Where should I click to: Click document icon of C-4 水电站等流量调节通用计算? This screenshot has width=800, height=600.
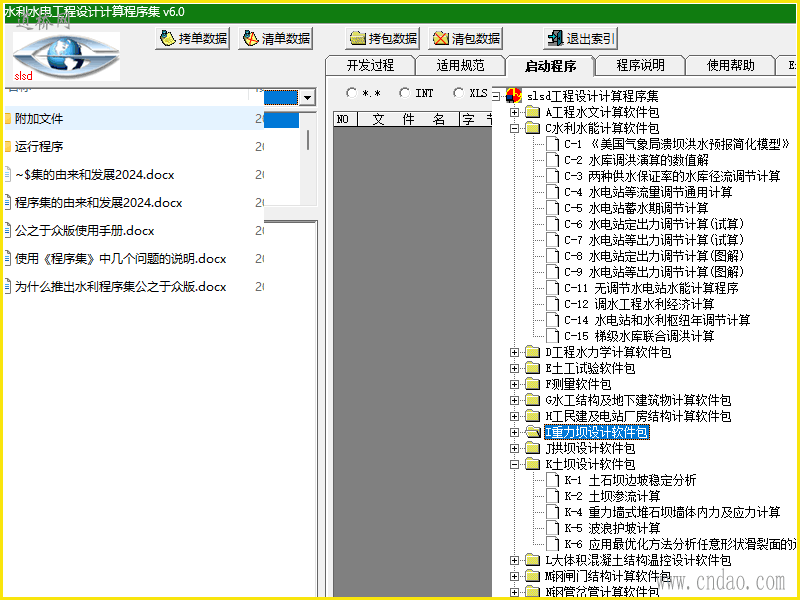tap(552, 192)
